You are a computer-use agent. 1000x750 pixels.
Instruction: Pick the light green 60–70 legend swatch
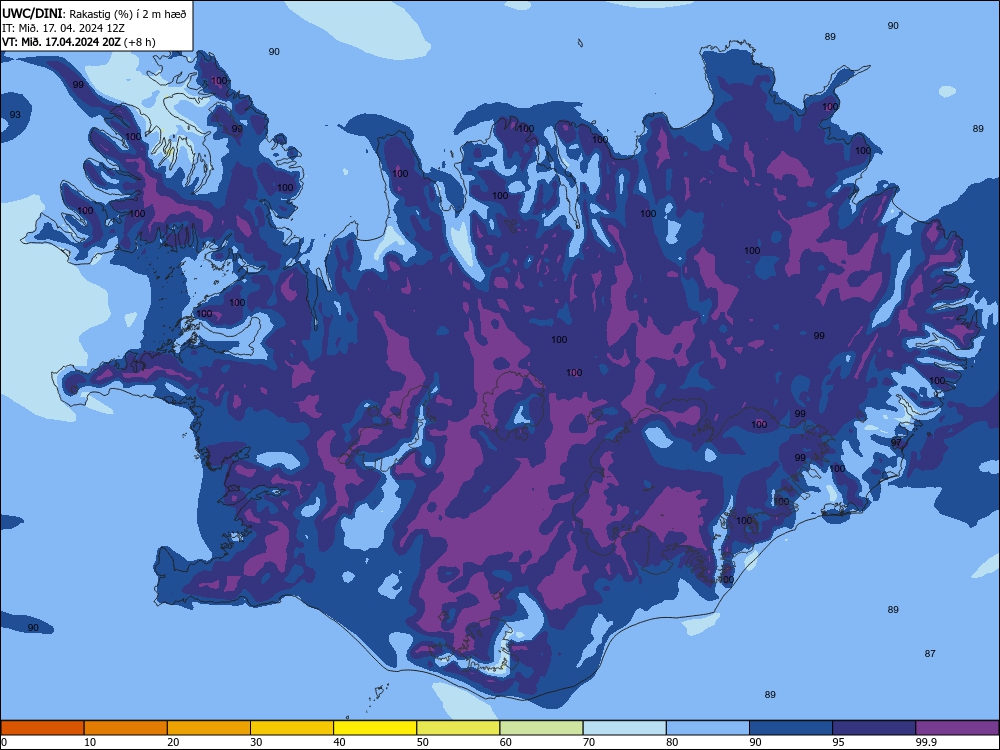pyautogui.click(x=541, y=728)
